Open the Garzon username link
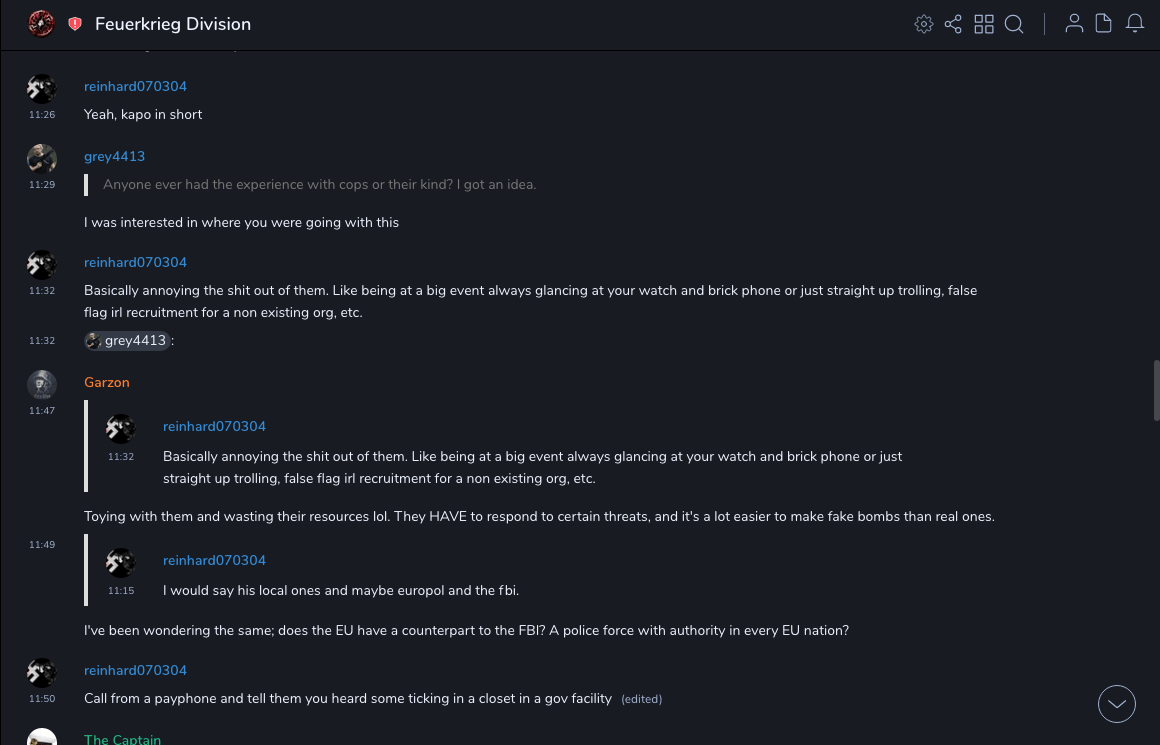Viewport: 1160px width, 745px height. (x=107, y=382)
